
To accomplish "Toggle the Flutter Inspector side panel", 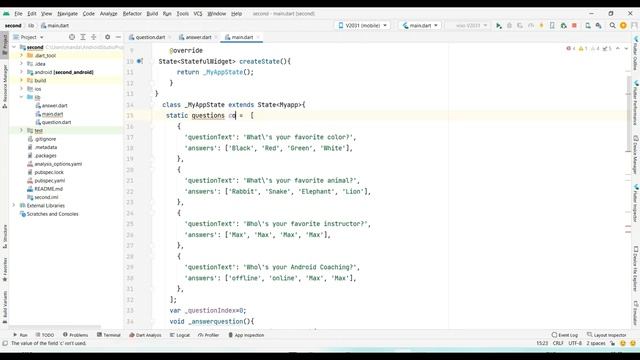I will 635,203.
